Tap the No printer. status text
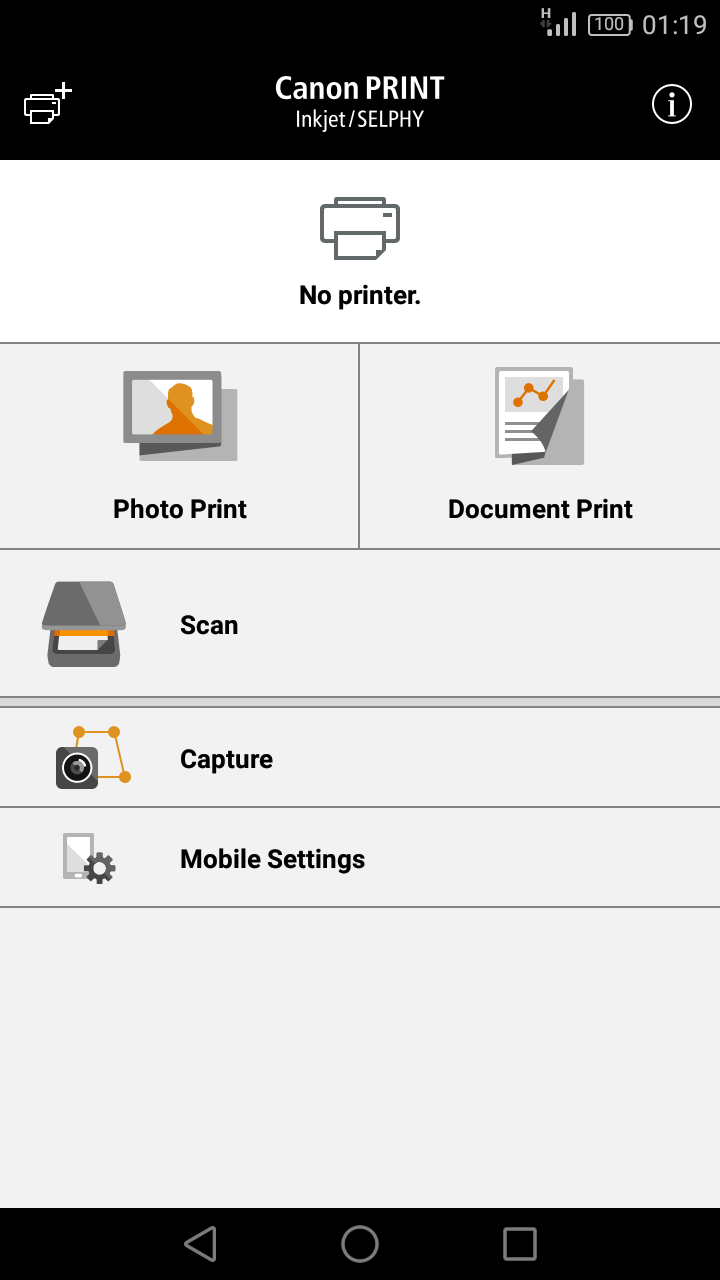 tap(360, 295)
